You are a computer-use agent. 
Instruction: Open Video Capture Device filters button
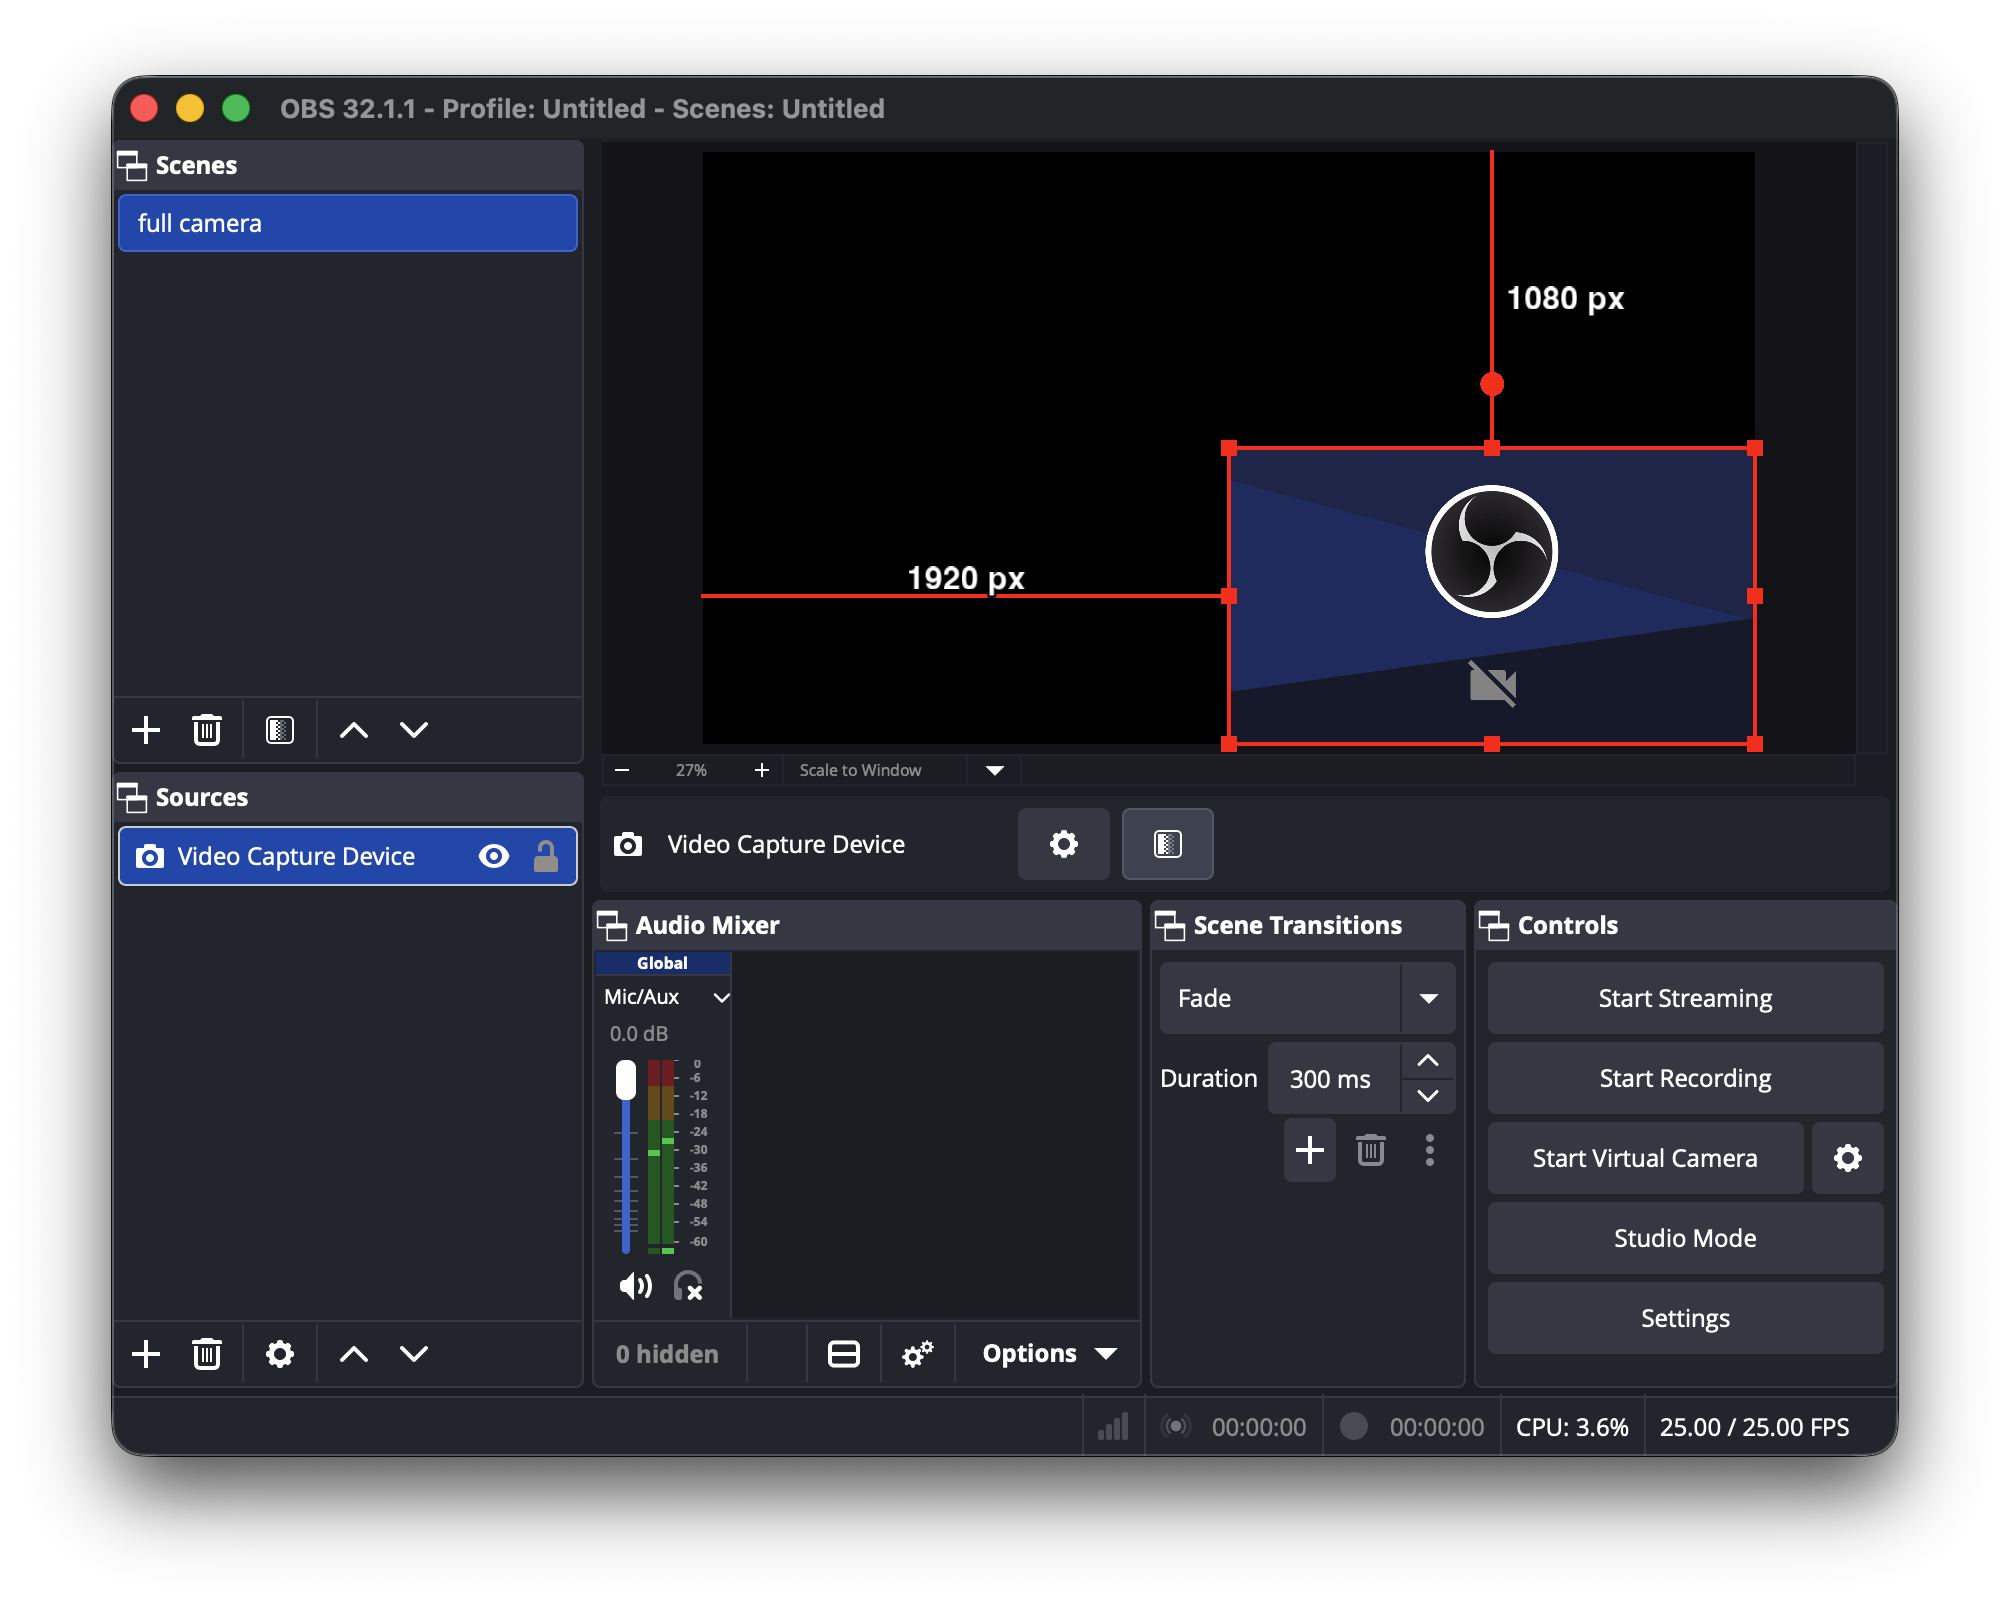click(1167, 844)
